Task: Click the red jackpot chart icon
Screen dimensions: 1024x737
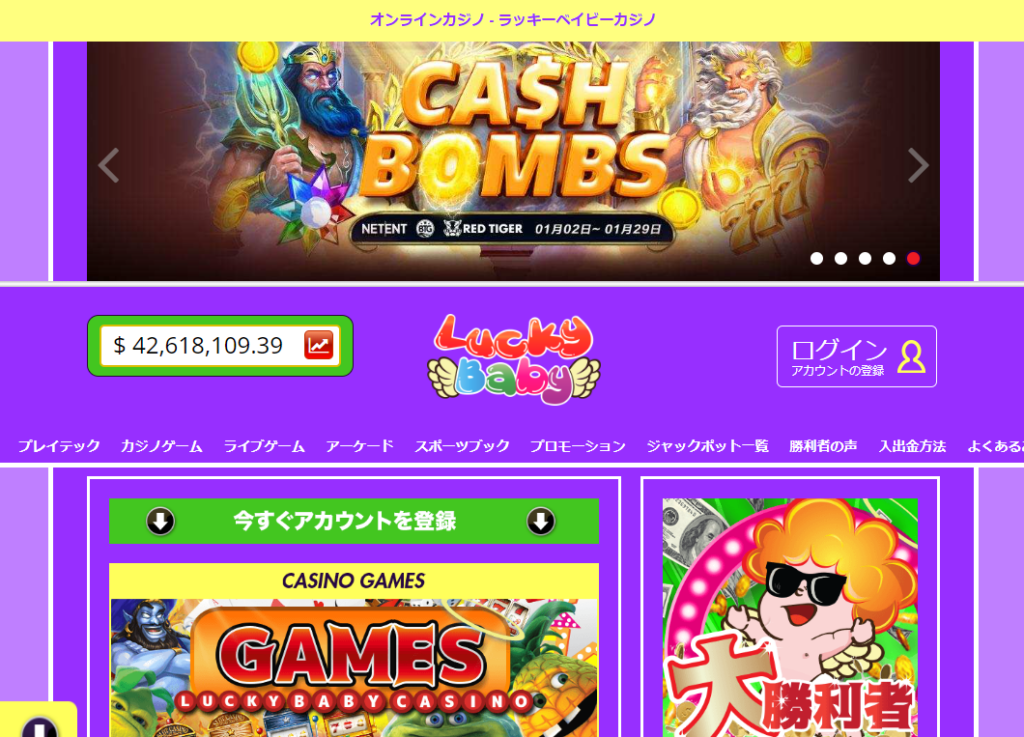Action: coord(319,345)
